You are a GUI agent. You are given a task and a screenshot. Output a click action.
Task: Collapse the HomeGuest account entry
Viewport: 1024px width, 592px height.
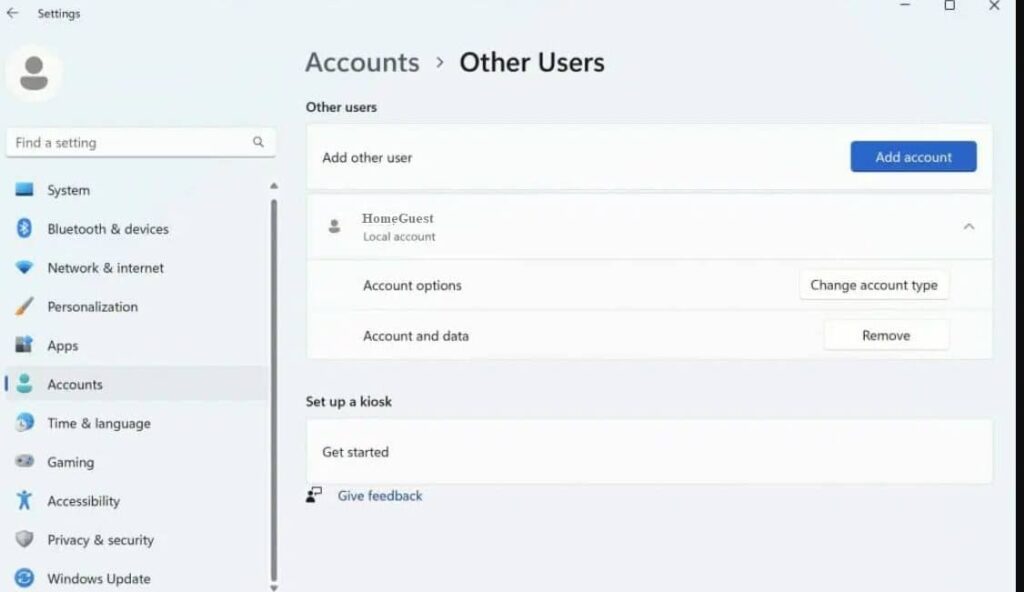[x=968, y=227]
